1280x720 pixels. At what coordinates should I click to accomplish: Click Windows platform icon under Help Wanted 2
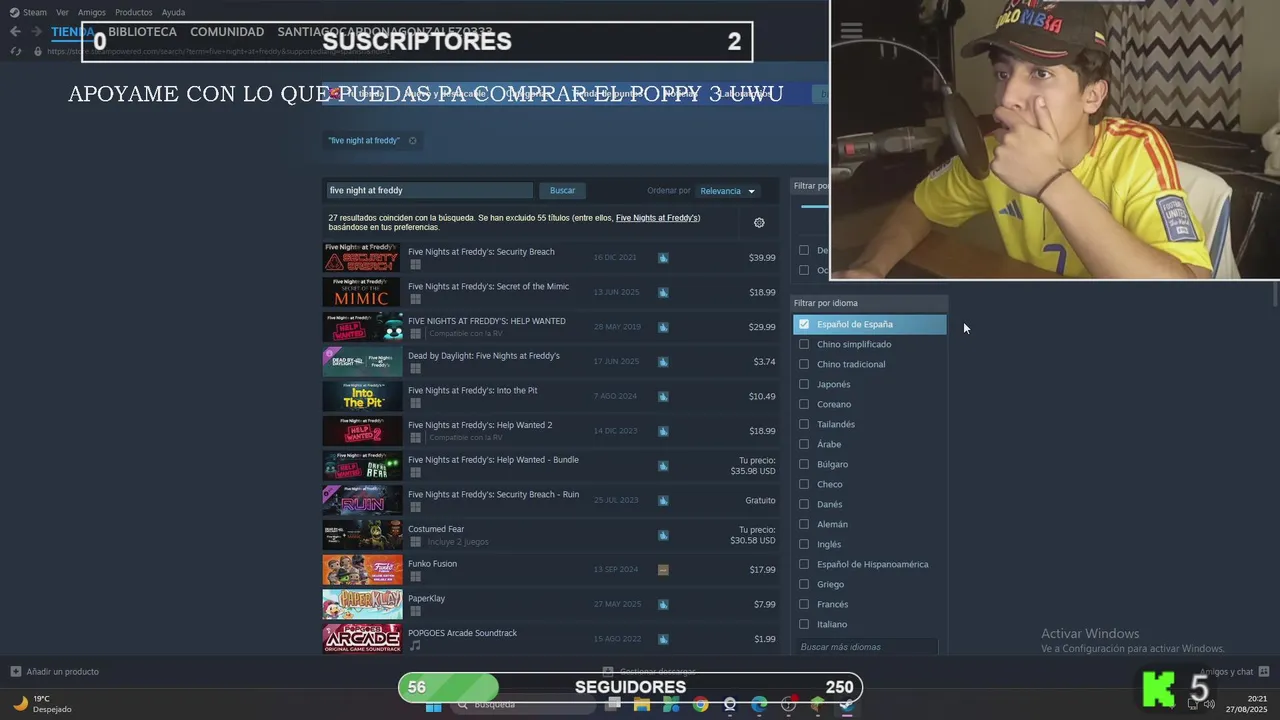(x=415, y=438)
